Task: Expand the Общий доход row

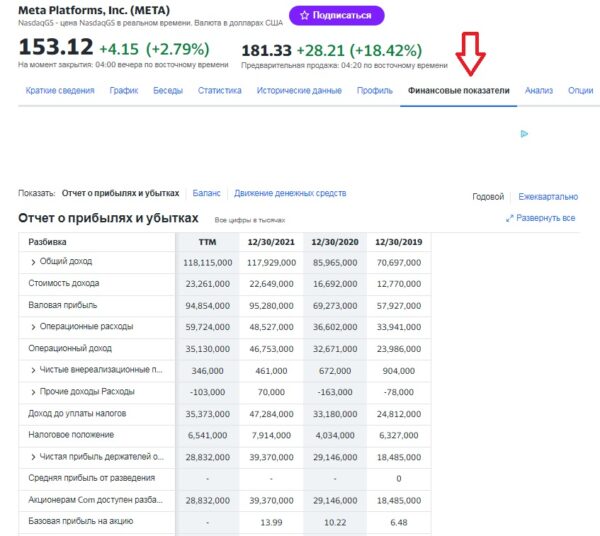Action: click(x=33, y=262)
